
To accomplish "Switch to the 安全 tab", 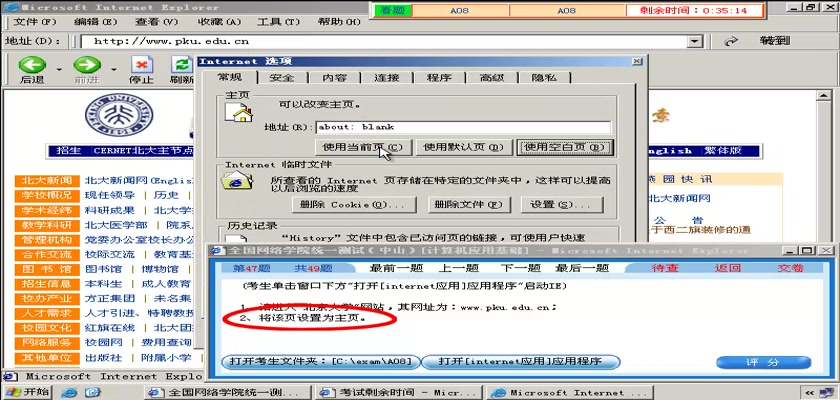I will coord(282,78).
